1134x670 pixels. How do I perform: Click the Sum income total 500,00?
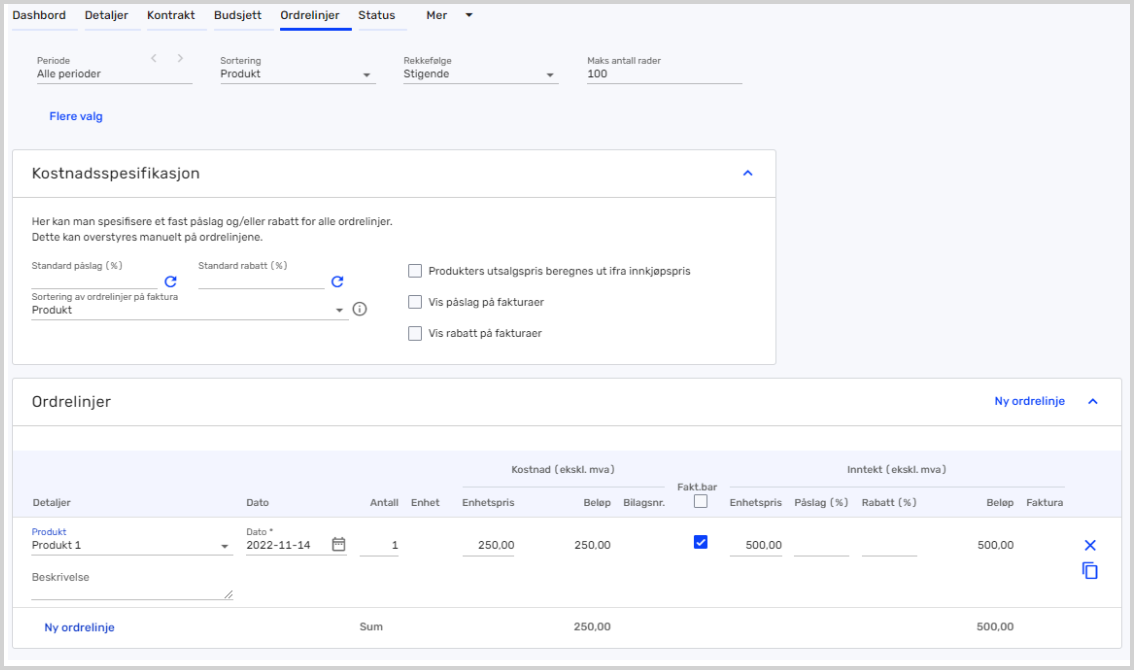pos(995,627)
